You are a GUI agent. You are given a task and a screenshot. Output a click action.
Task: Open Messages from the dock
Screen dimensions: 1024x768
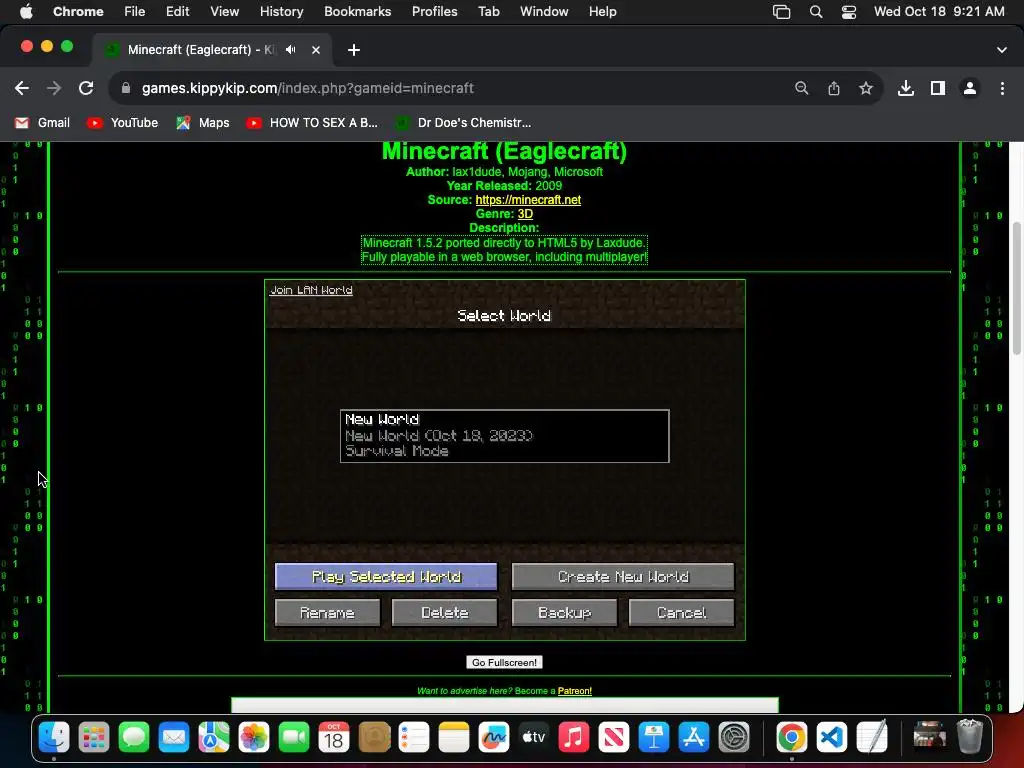134,738
